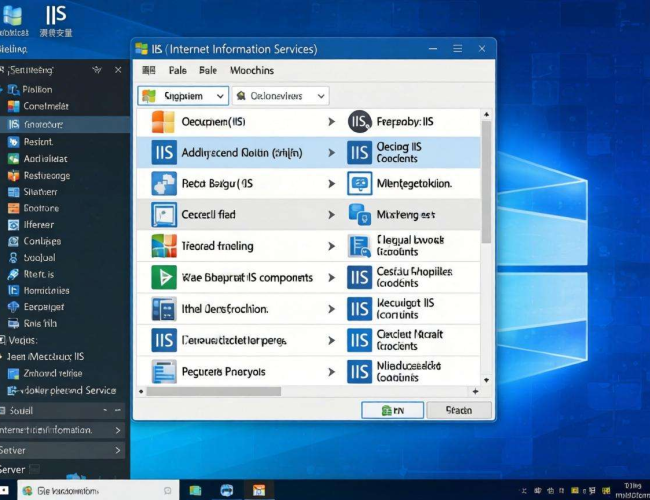Expand the Addigecend Roltin row arrow
The width and height of the screenshot is (650, 500).
pos(332,153)
